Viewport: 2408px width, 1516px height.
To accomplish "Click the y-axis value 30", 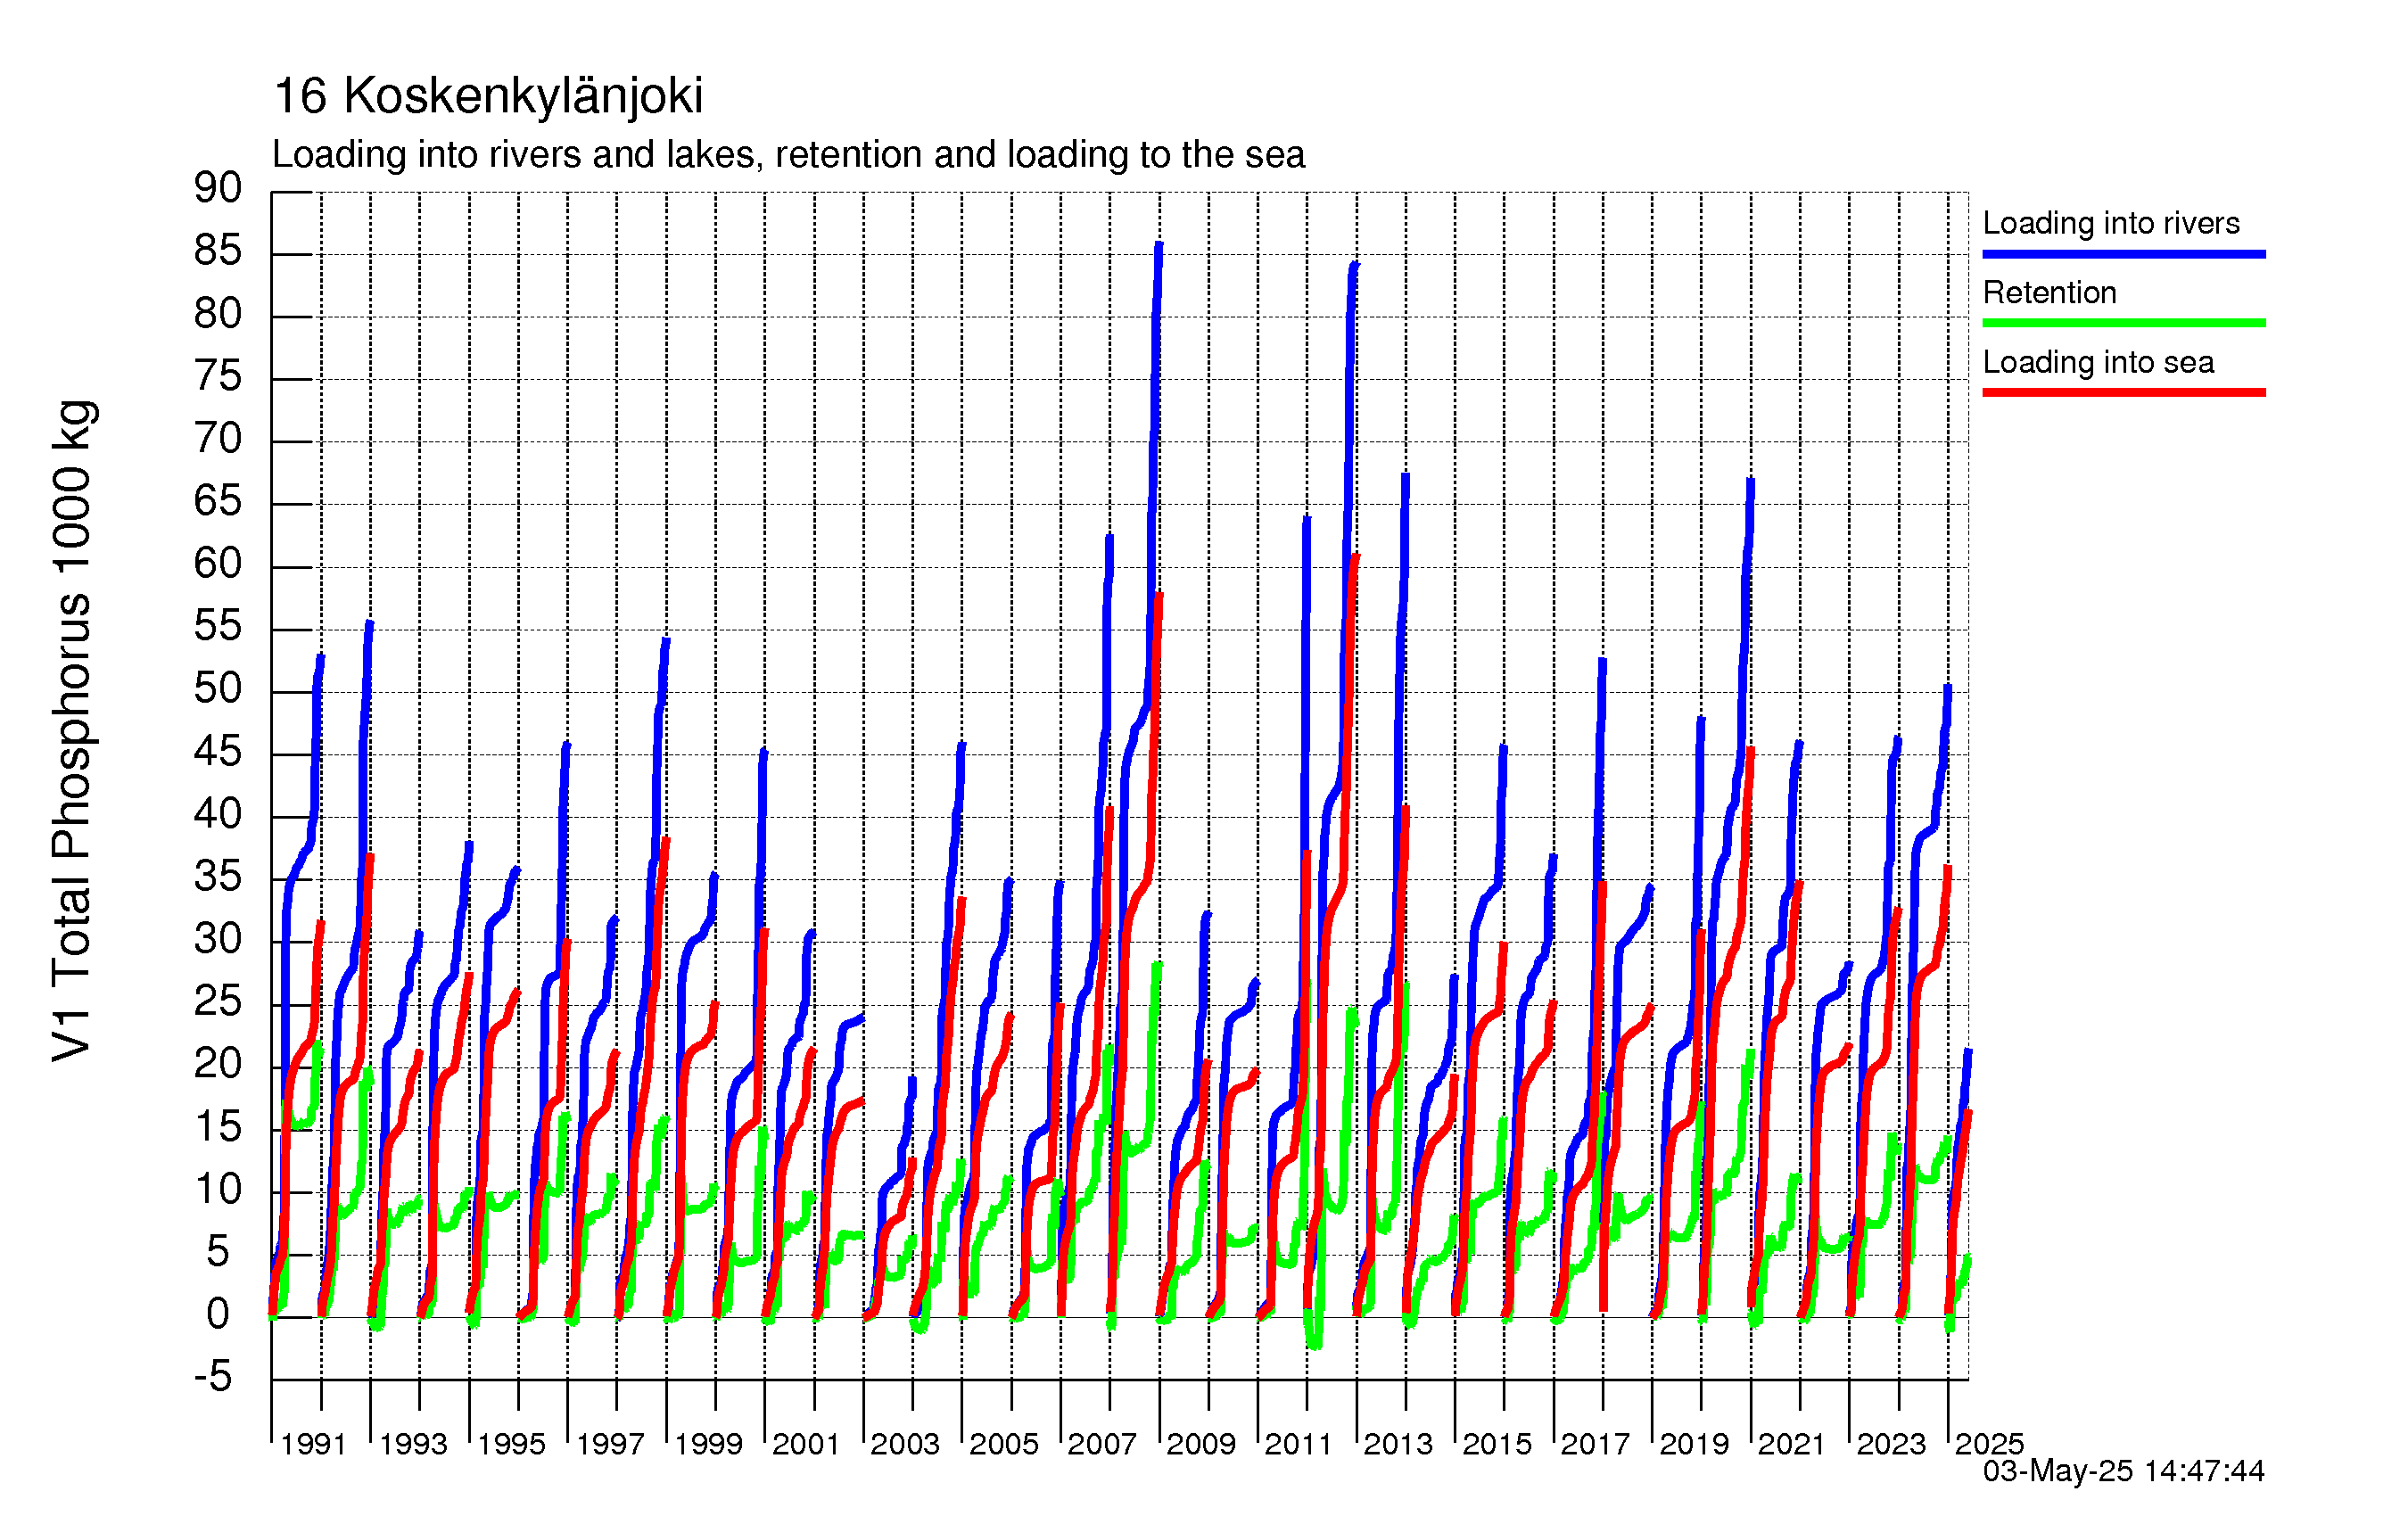I will coord(218,939).
